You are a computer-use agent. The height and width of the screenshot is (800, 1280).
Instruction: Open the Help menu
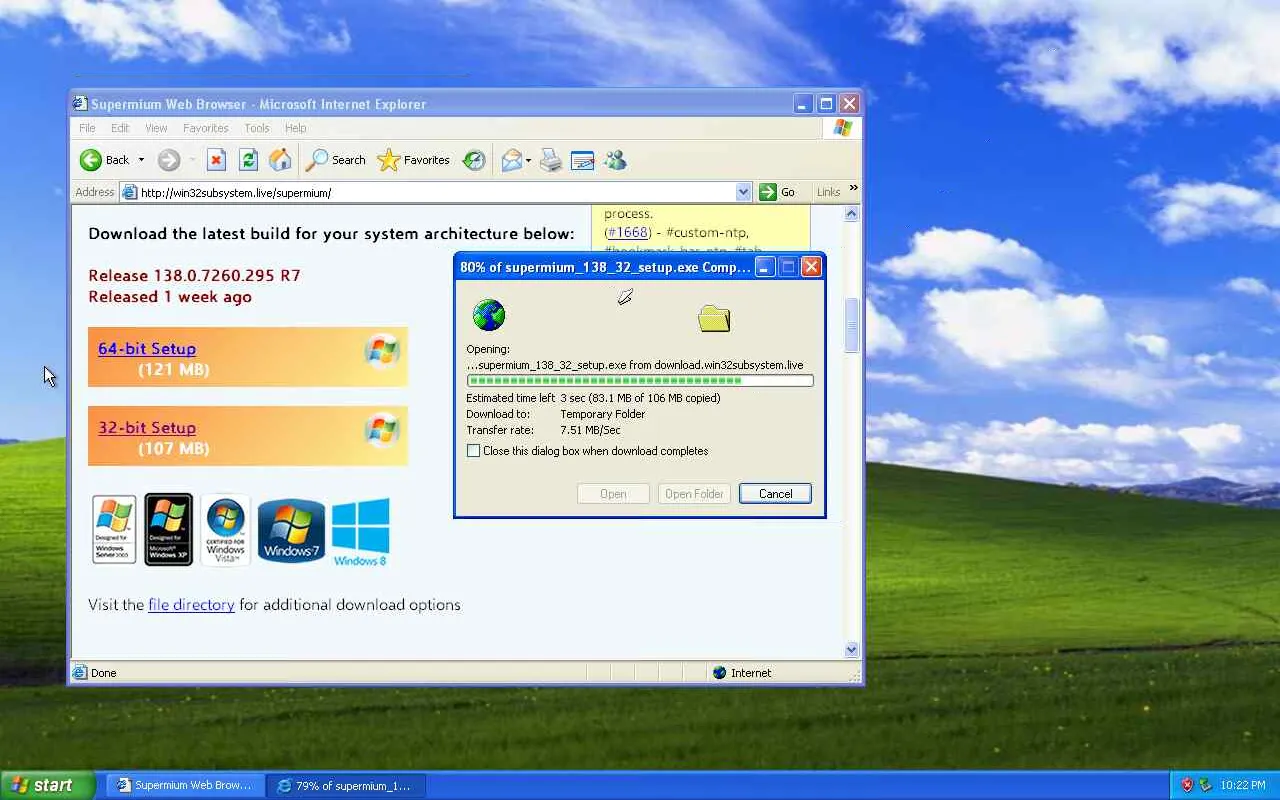[295, 128]
